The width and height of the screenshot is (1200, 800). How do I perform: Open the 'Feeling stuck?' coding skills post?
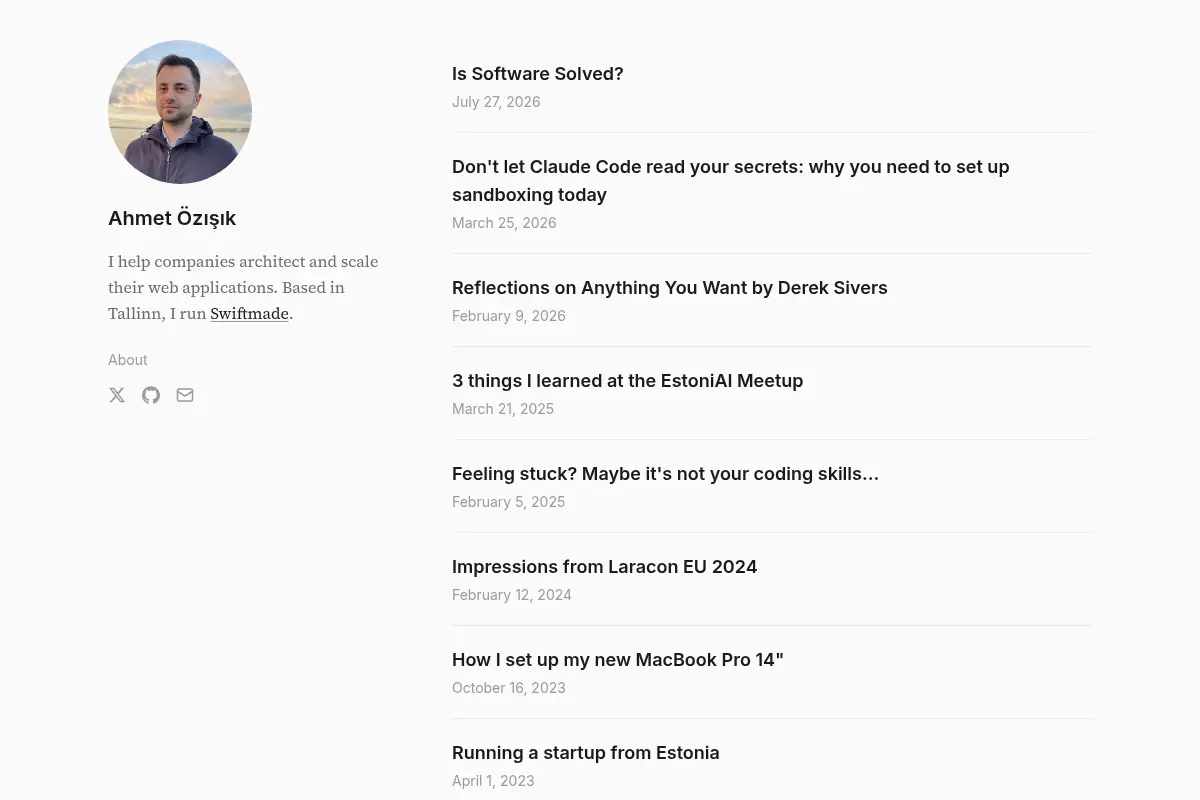[665, 474]
